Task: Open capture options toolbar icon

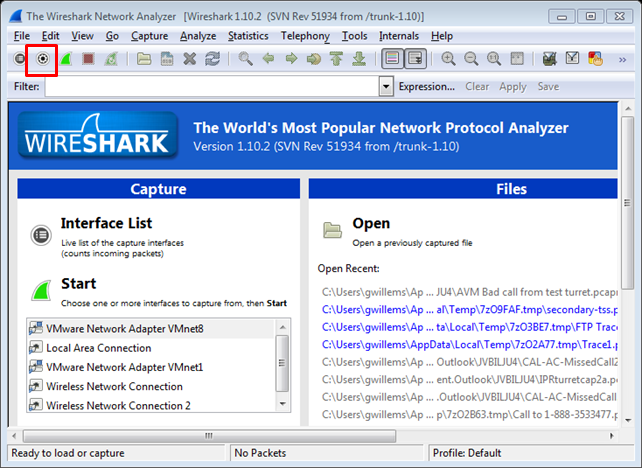Action: (42, 59)
